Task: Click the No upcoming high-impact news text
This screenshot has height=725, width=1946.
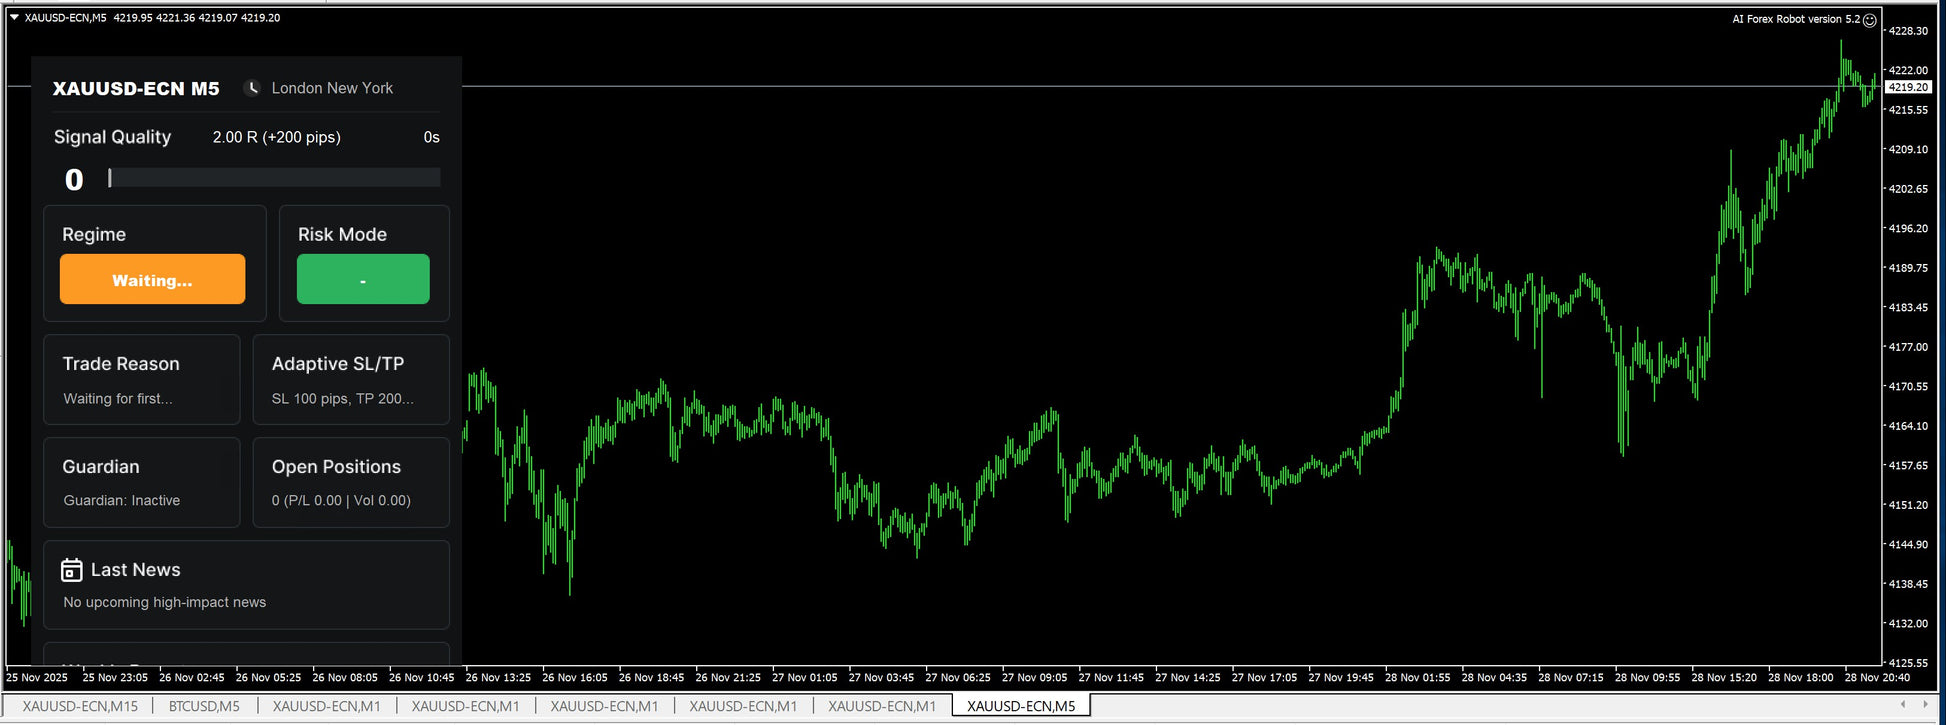Action: (x=165, y=602)
